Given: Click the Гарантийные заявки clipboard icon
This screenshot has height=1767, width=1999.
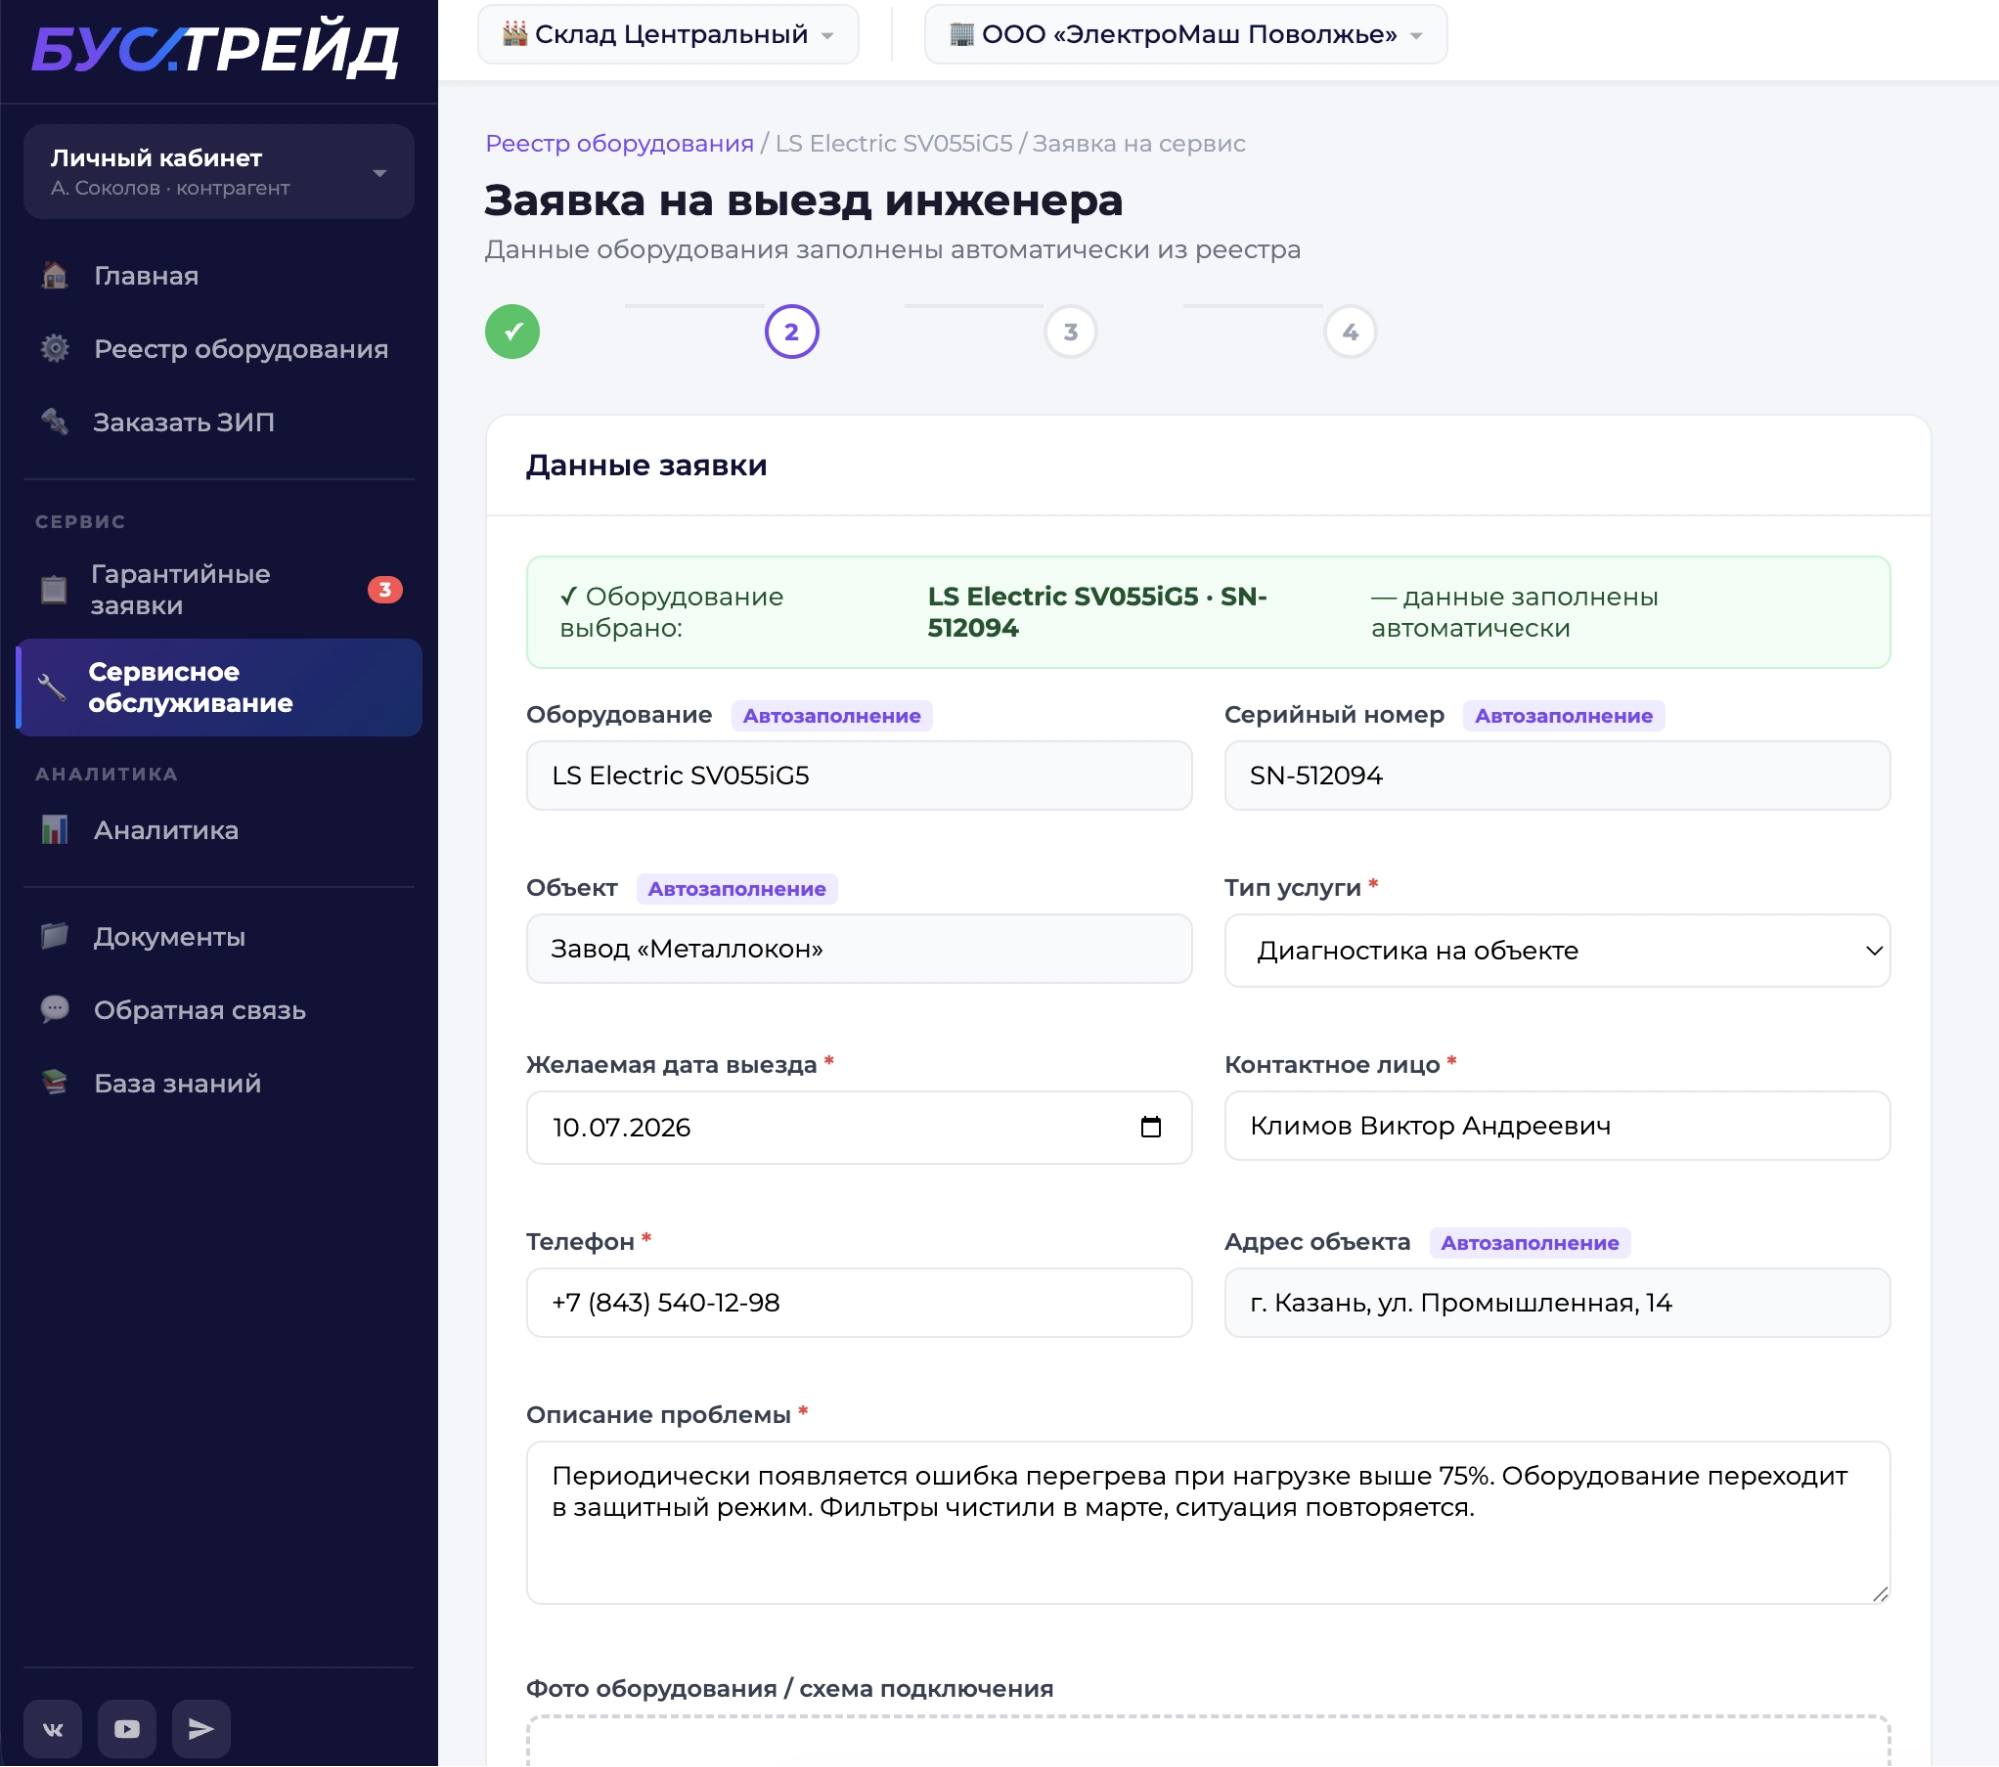Looking at the screenshot, I should tap(54, 590).
